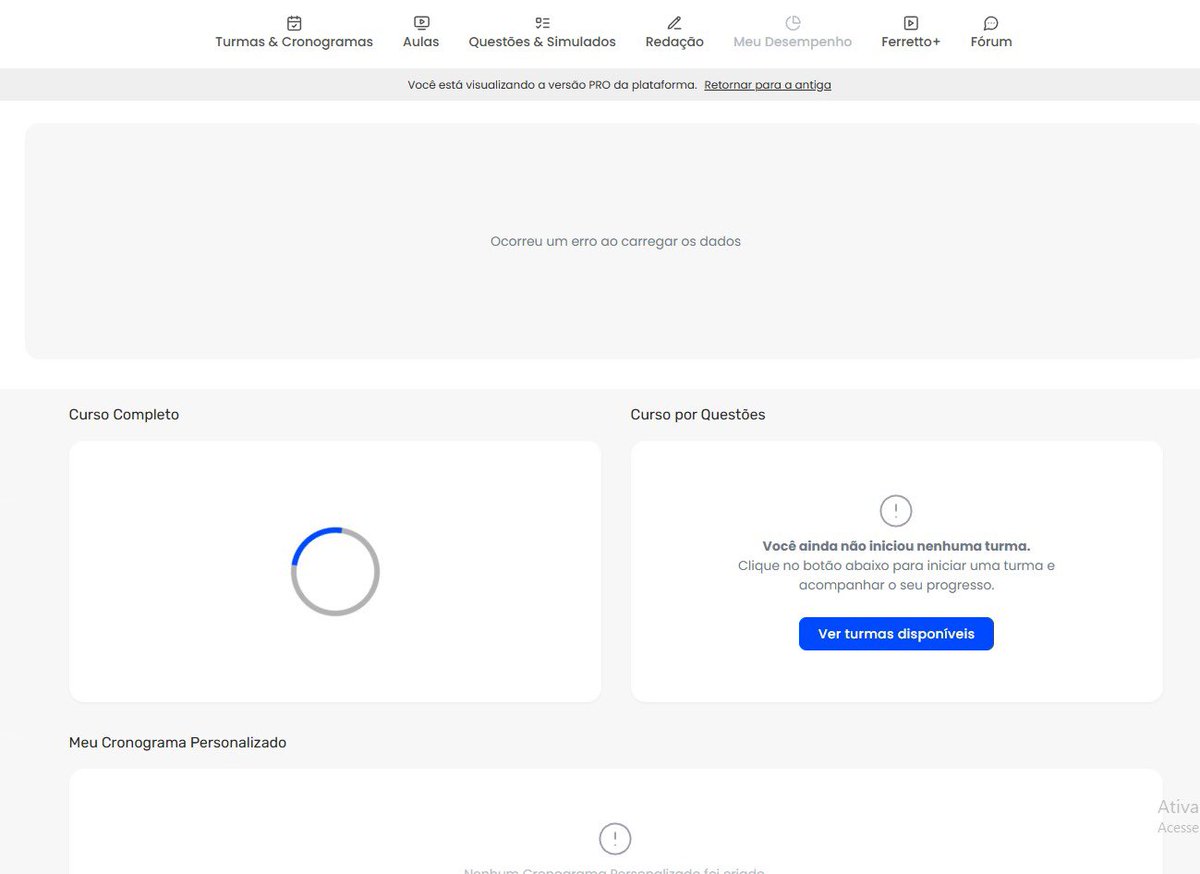
Task: Click the play icon above Ferretto+
Action: click(910, 23)
